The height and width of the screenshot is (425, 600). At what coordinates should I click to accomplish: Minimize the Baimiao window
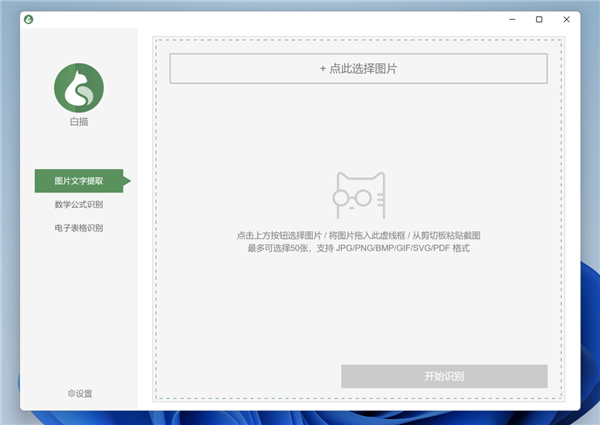pos(512,19)
